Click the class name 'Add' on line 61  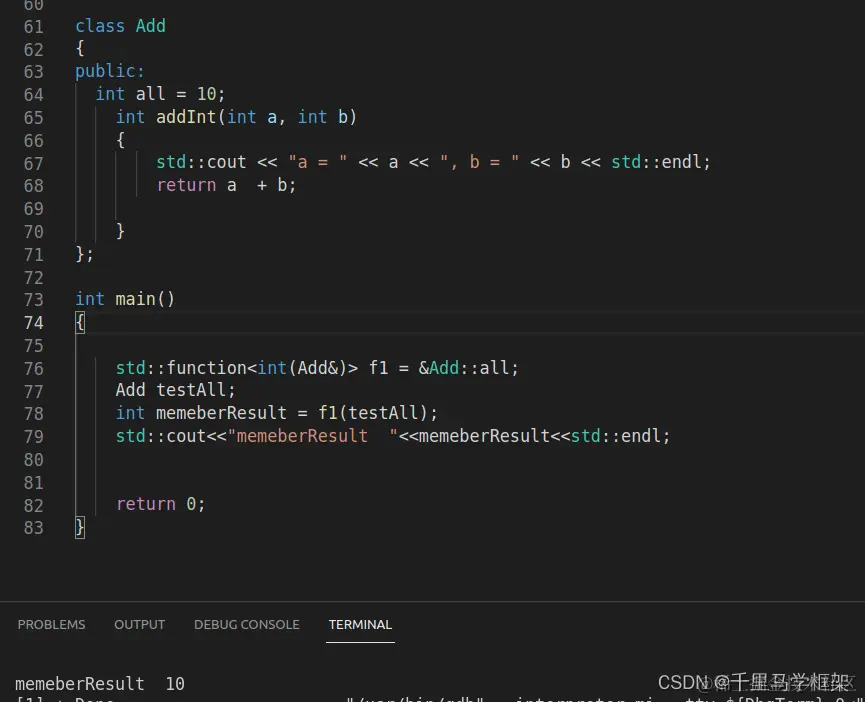click(151, 26)
